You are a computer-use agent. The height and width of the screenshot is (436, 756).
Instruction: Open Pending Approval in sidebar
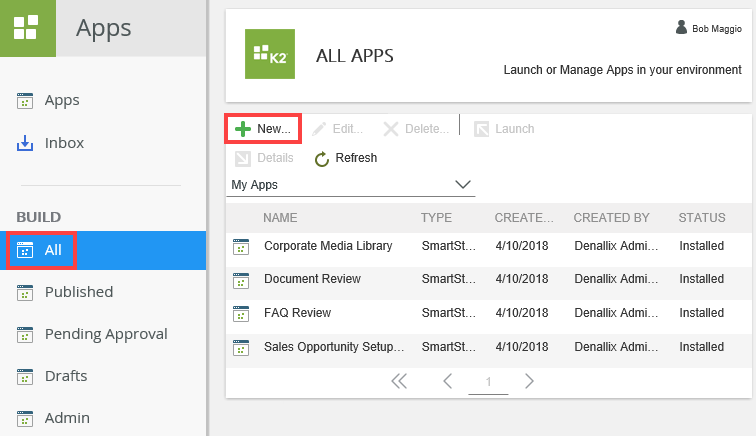click(x=106, y=334)
